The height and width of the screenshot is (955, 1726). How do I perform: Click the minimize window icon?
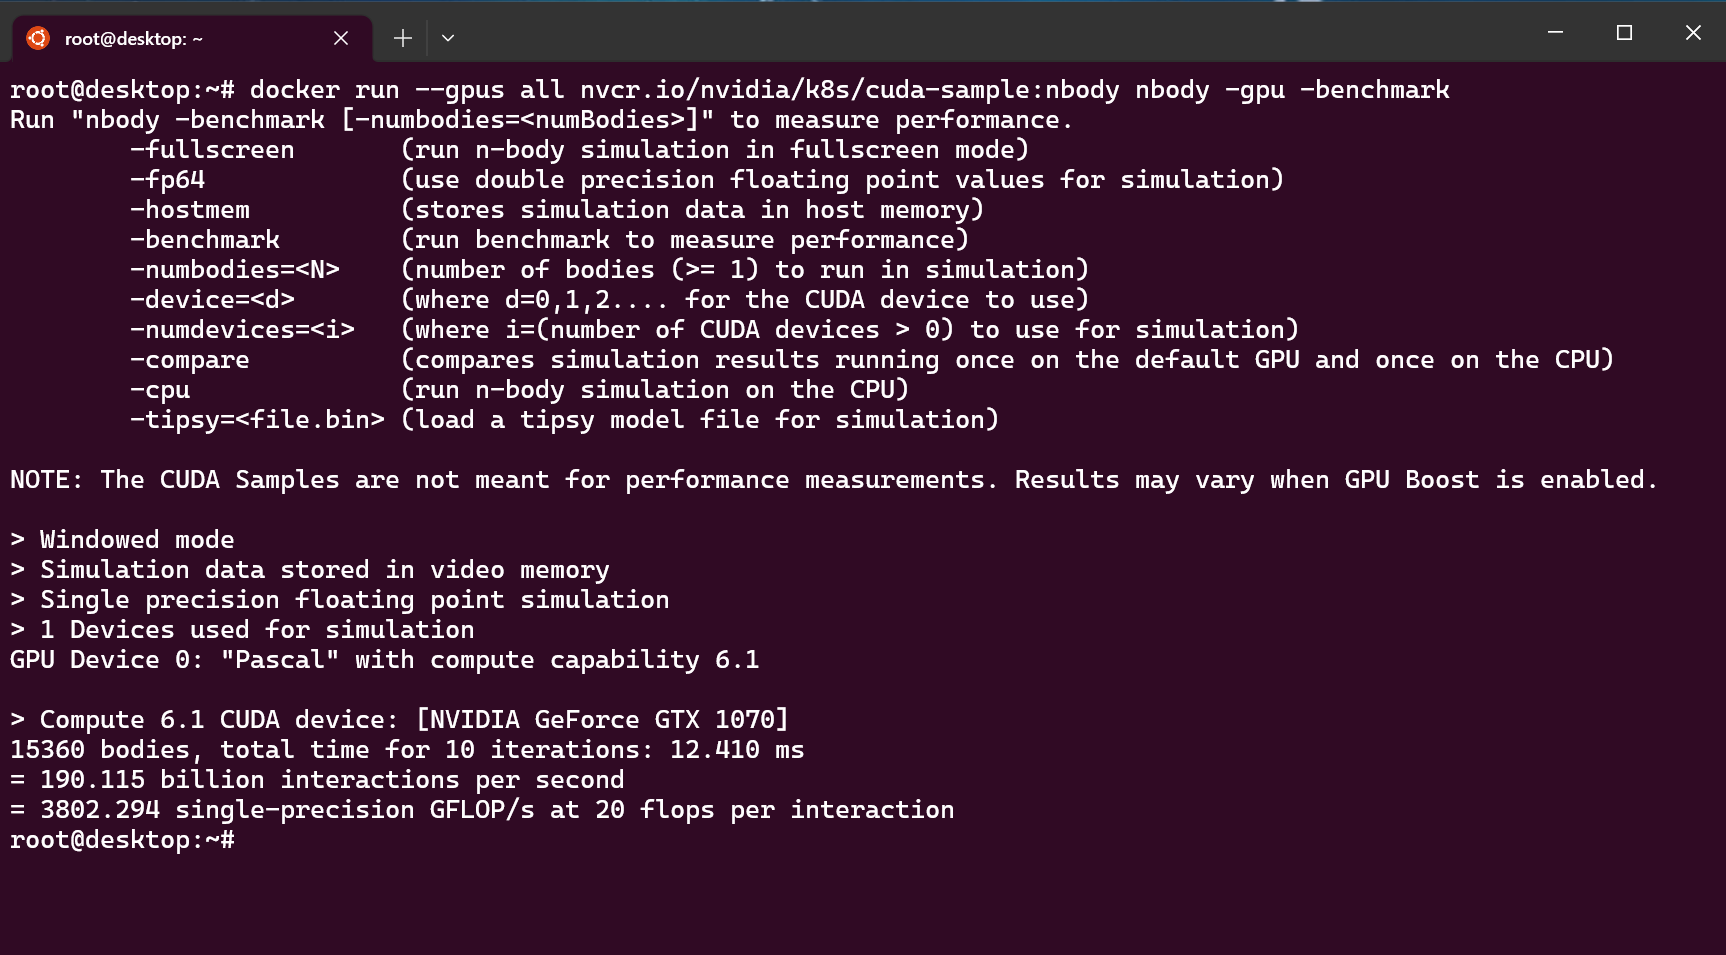click(x=1553, y=32)
